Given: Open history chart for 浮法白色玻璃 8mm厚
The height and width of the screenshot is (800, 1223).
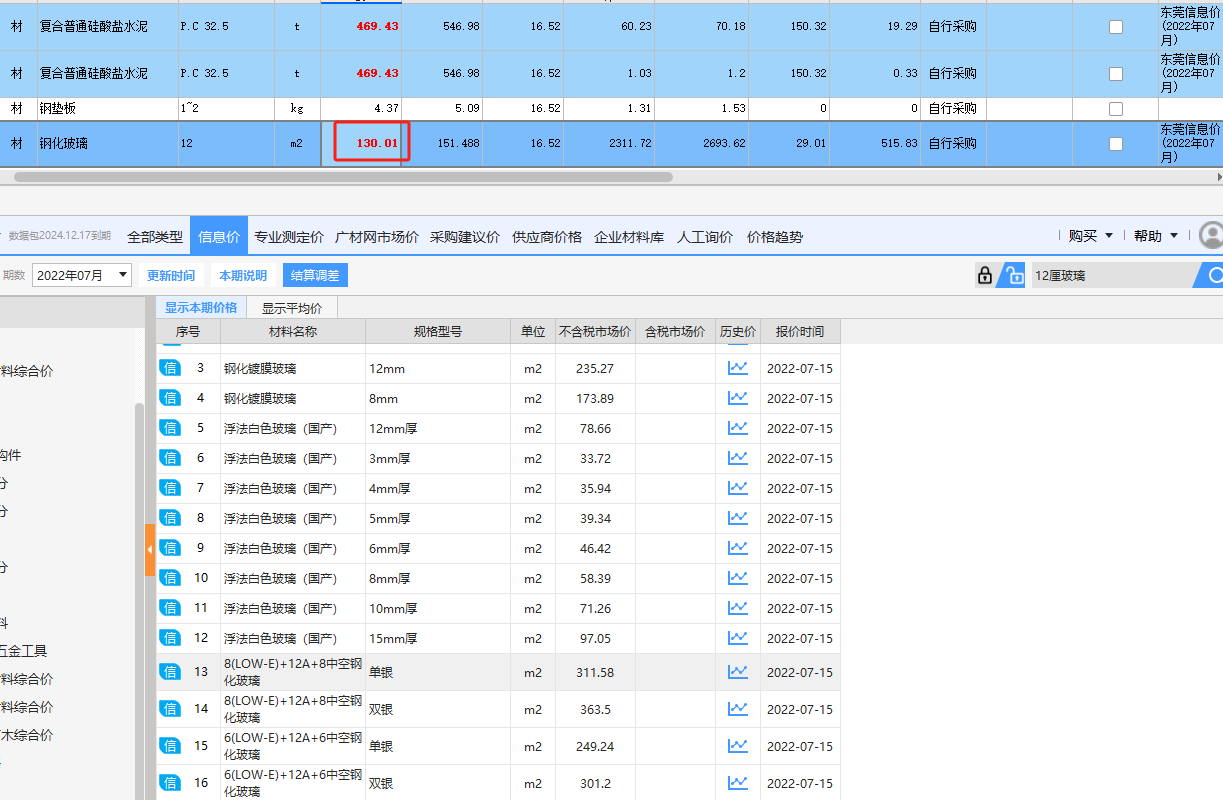Looking at the screenshot, I should [x=738, y=578].
